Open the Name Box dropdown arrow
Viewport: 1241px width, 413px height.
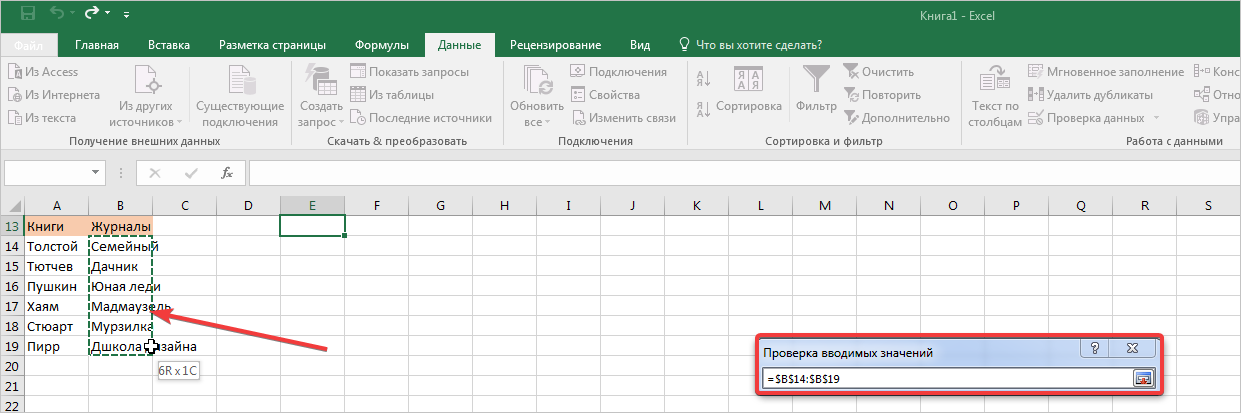point(96,173)
